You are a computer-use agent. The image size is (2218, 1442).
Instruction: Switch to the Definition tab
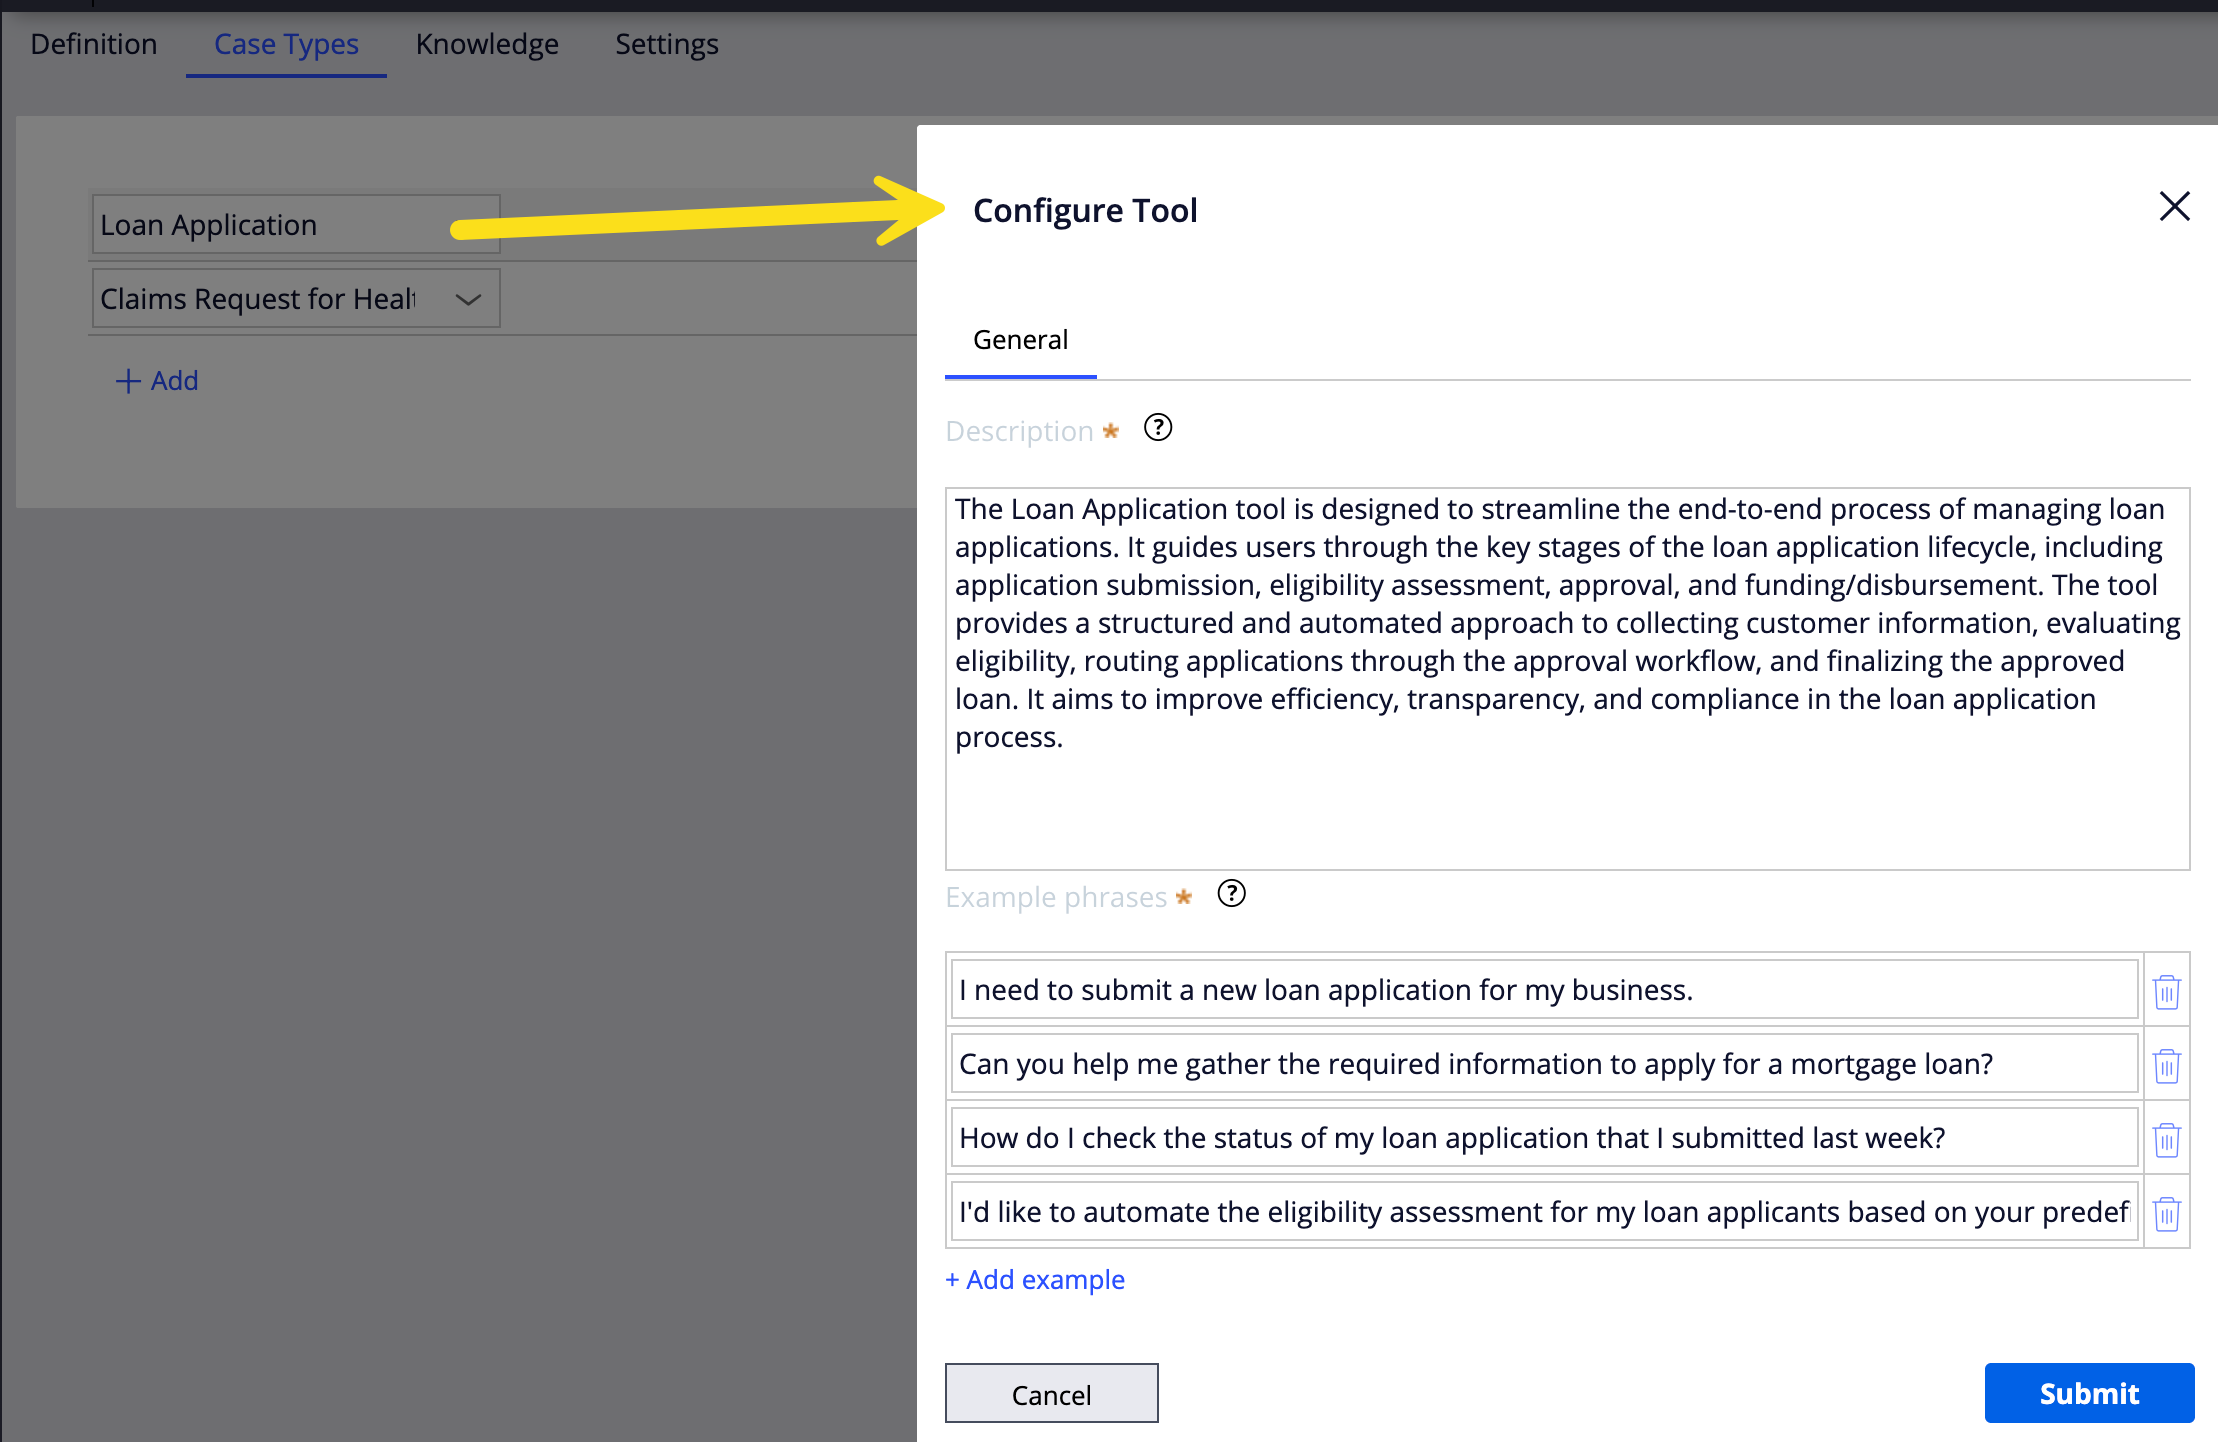[x=94, y=45]
